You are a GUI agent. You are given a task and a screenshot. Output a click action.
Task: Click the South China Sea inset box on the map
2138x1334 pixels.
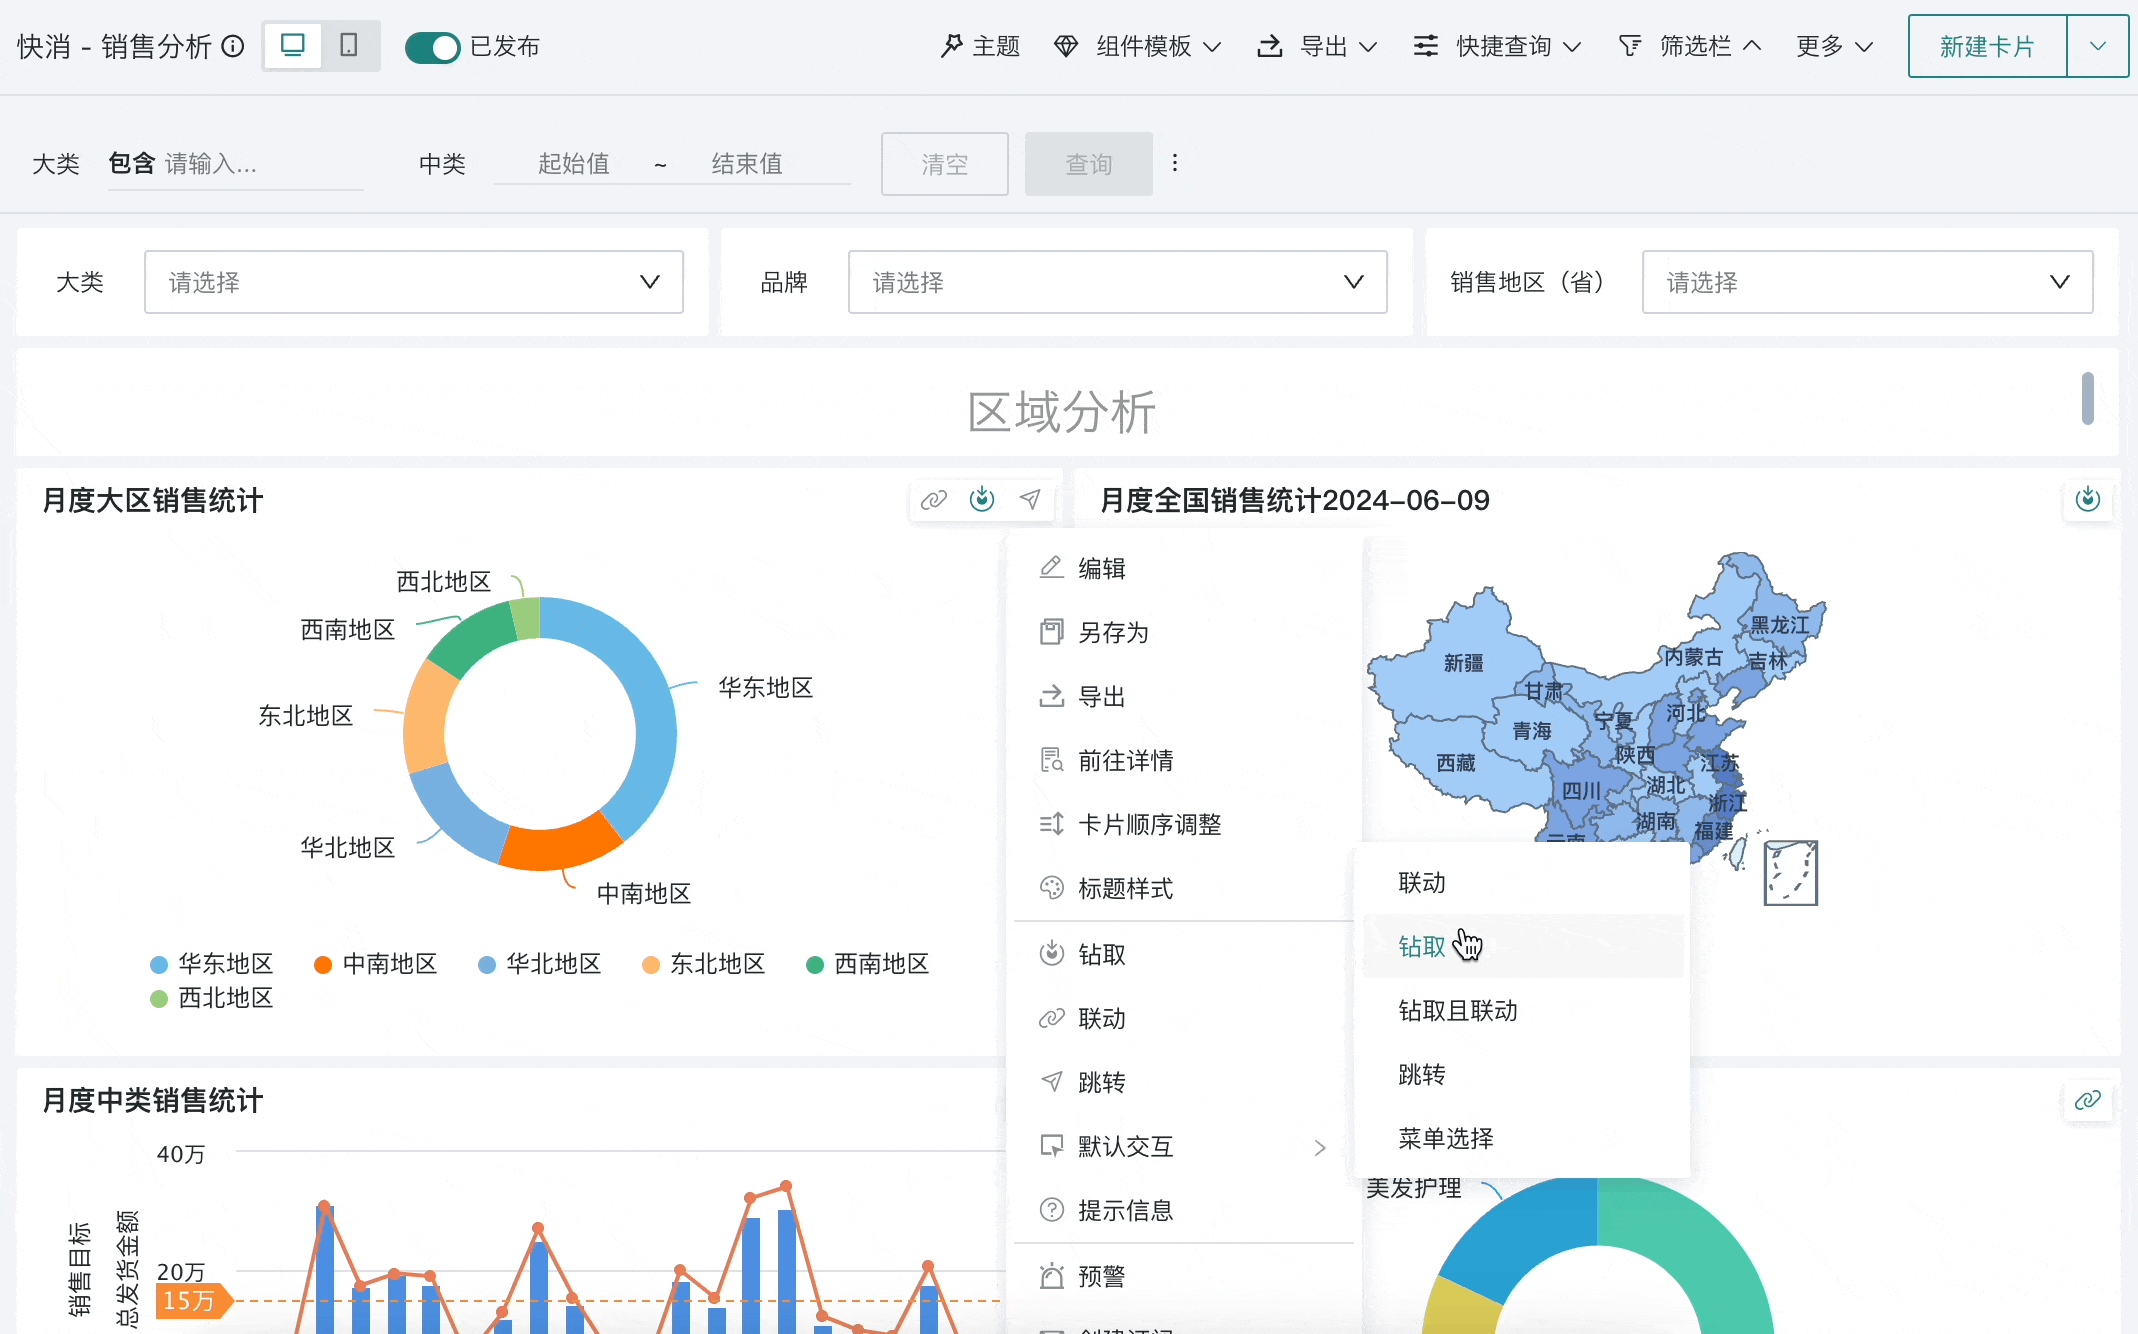[x=1790, y=873]
